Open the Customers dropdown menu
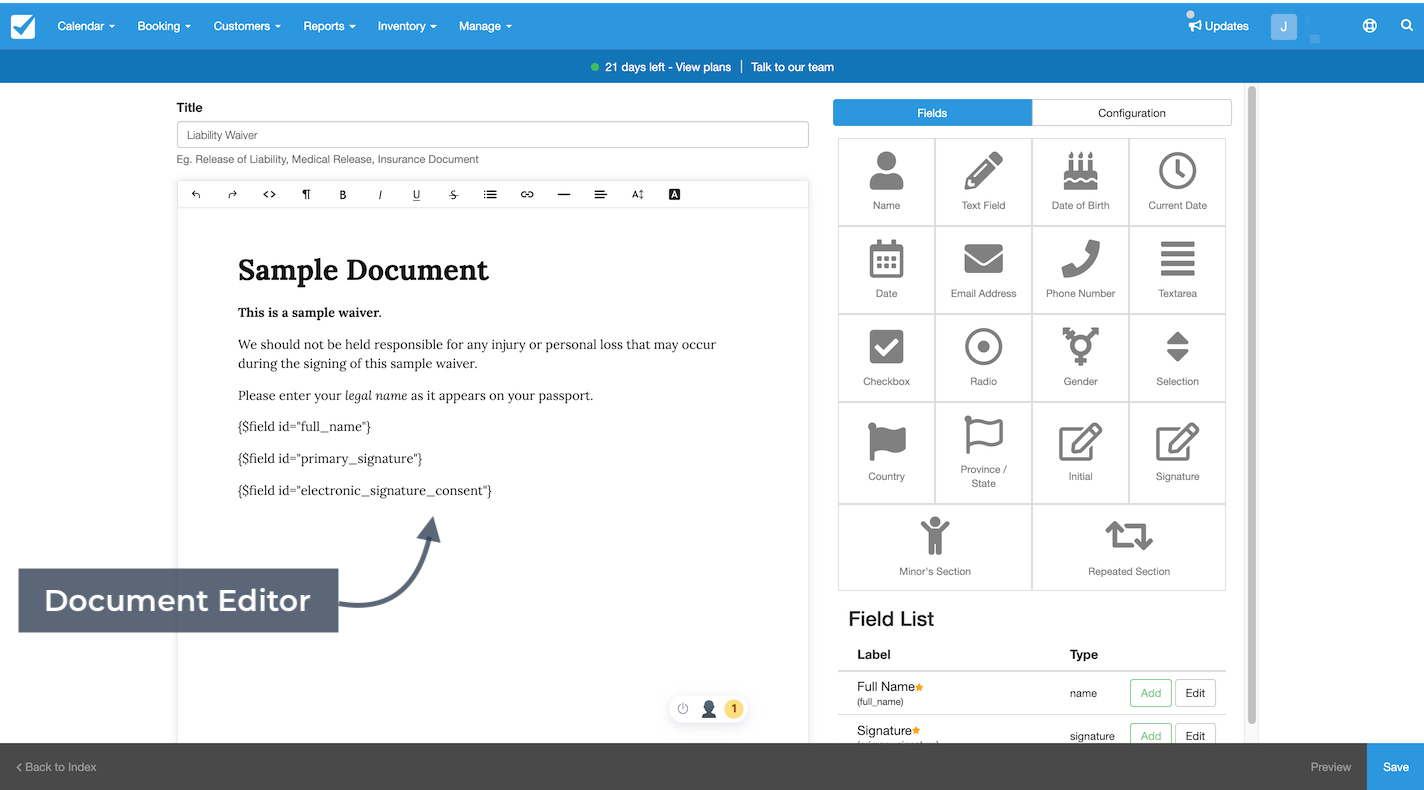Image resolution: width=1424 pixels, height=790 pixels. pyautogui.click(x=247, y=26)
